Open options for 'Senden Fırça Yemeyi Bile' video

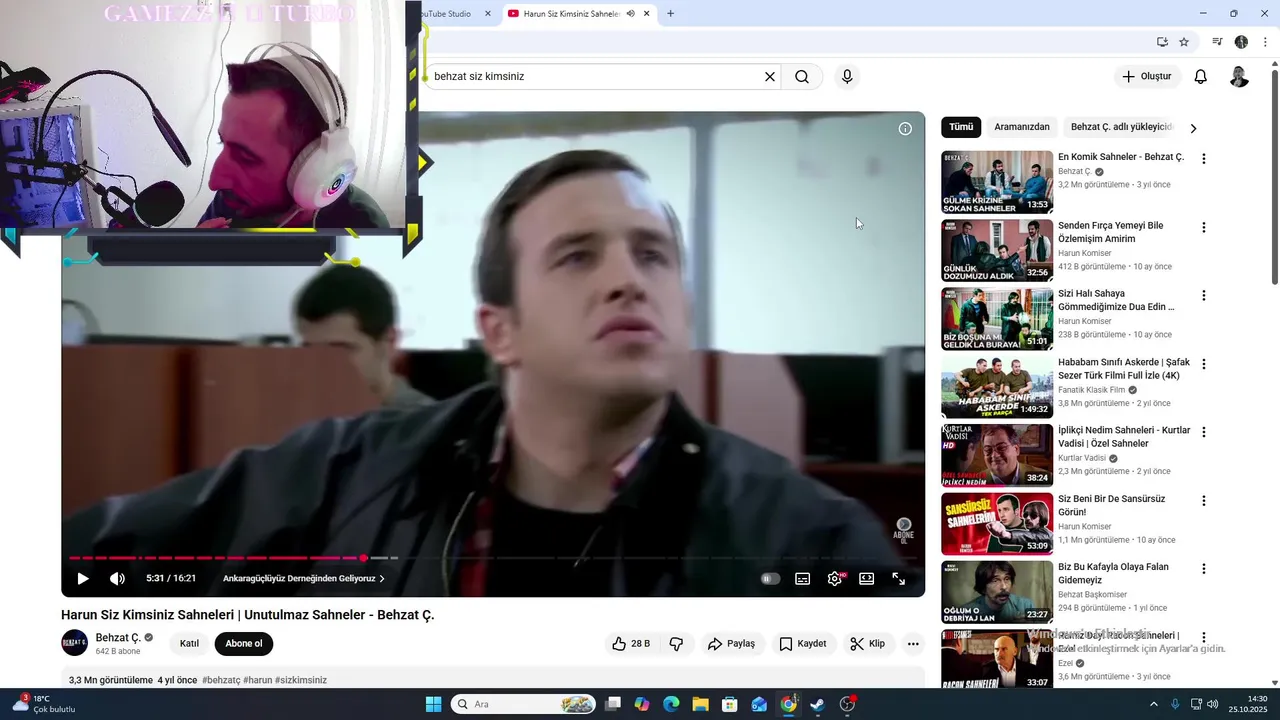[x=1204, y=227]
